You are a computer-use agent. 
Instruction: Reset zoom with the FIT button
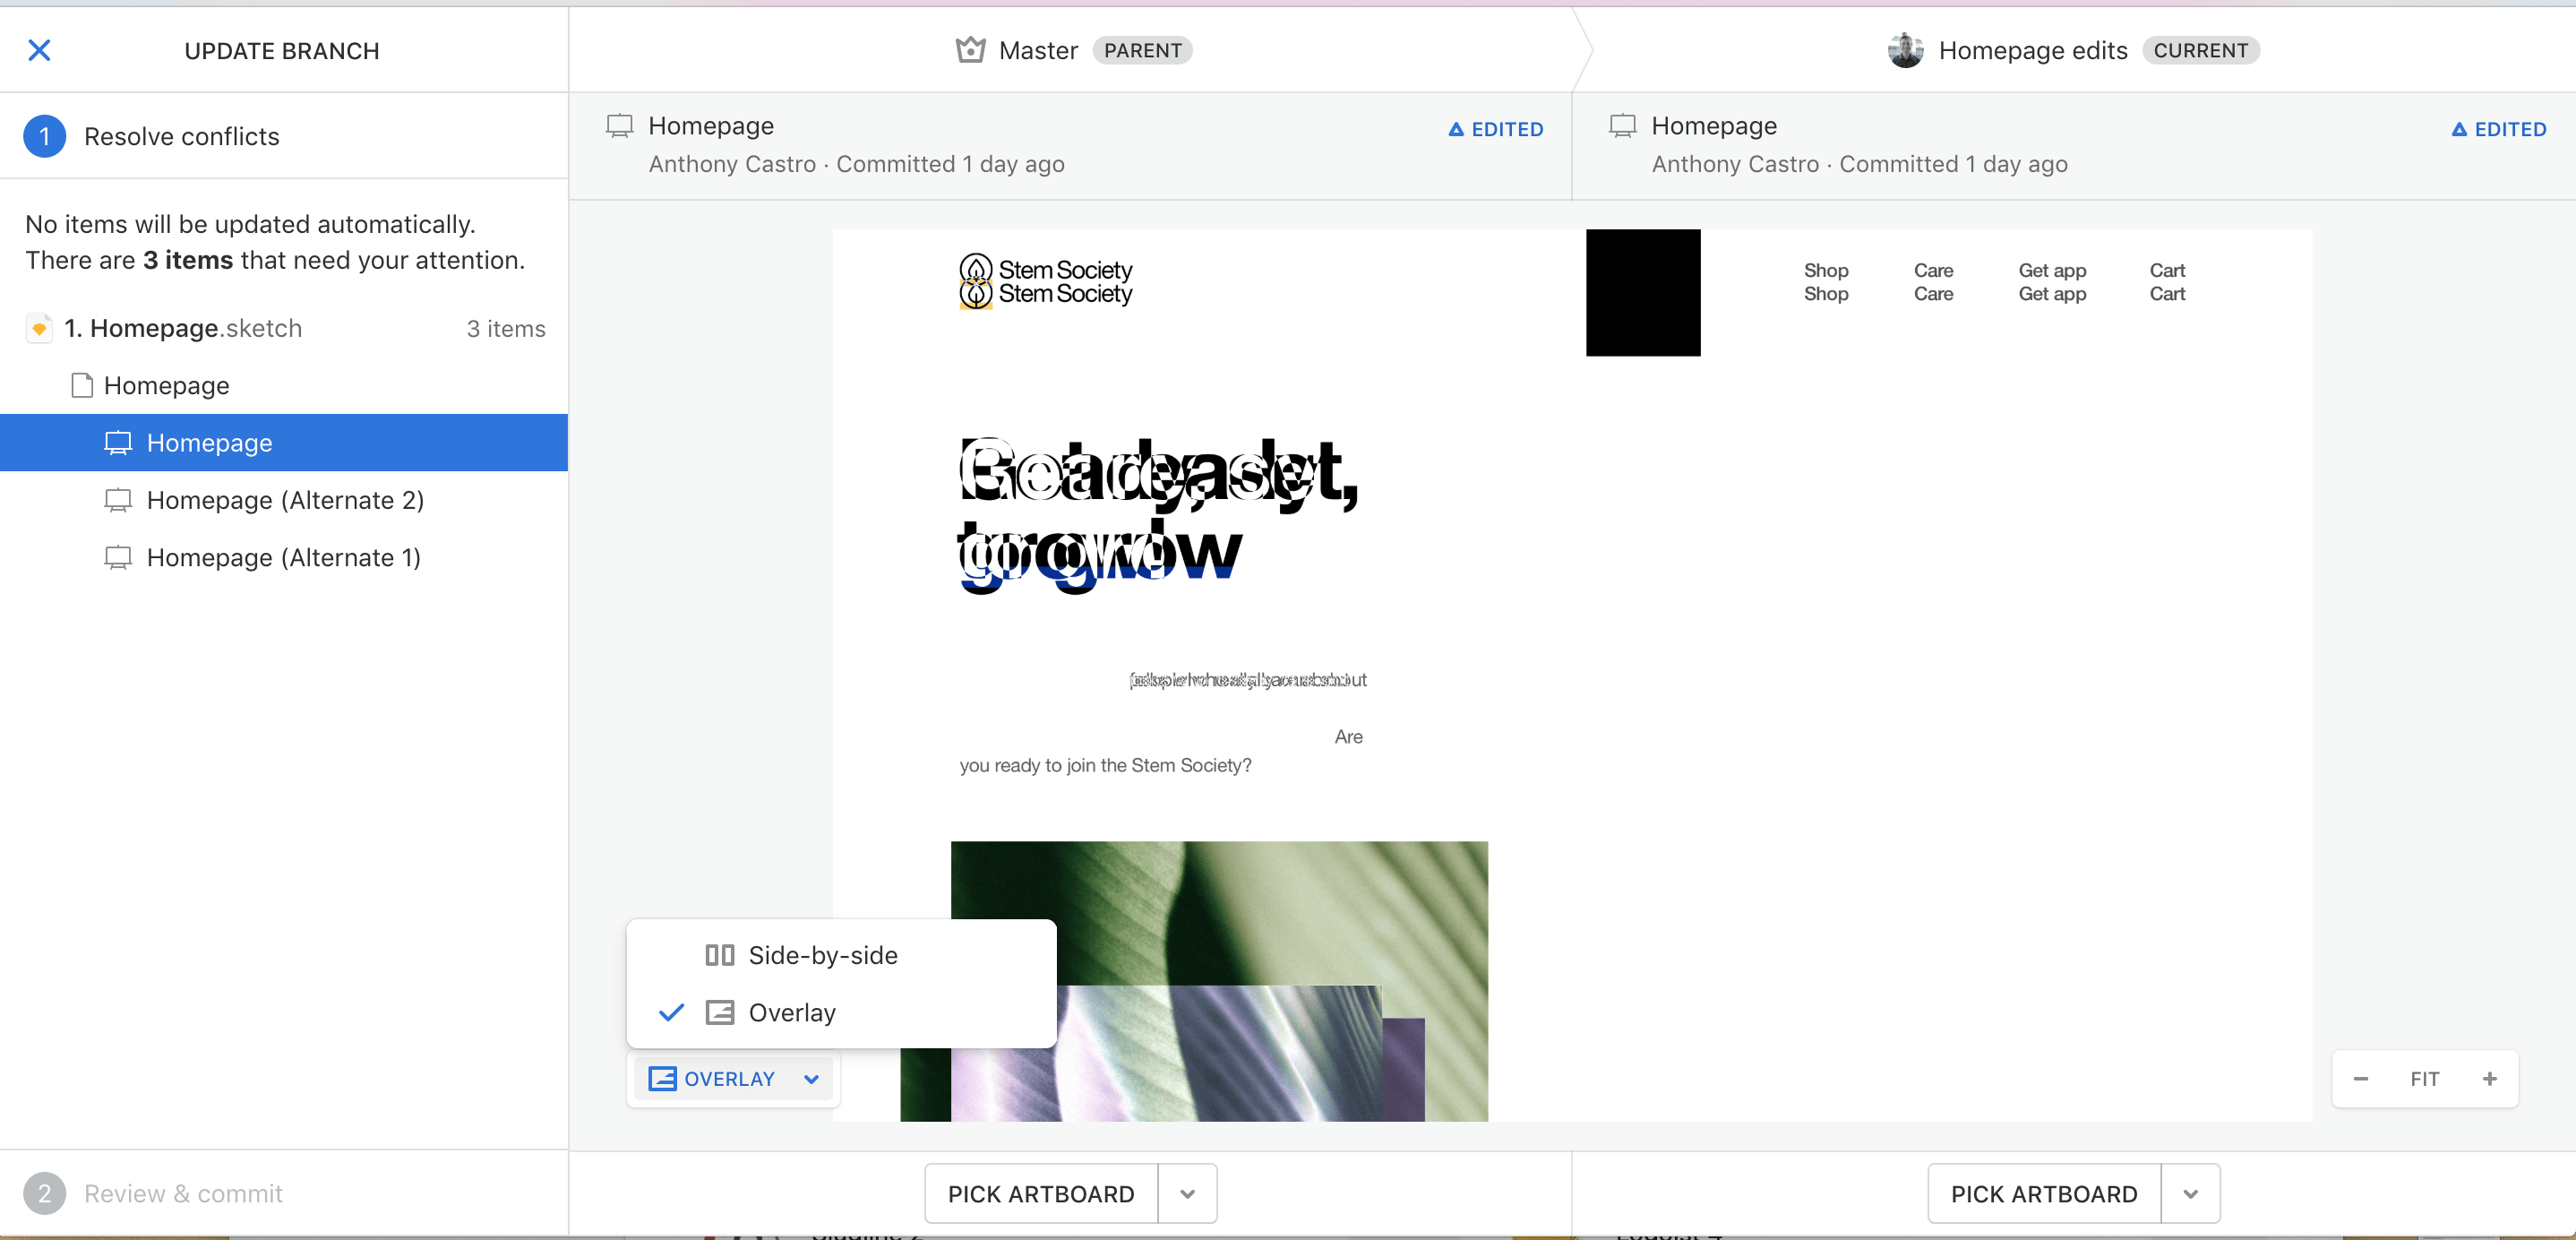coord(2424,1079)
